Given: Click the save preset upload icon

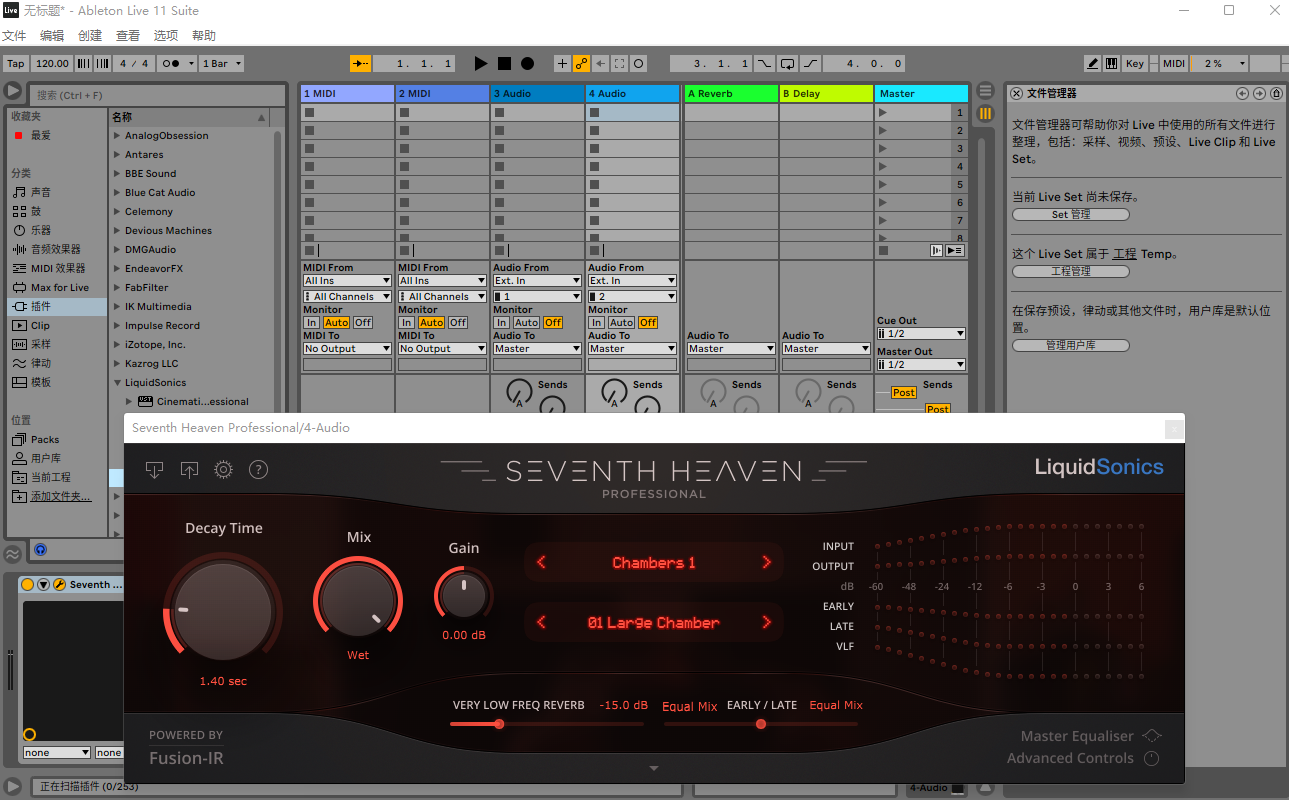Looking at the screenshot, I should (189, 469).
